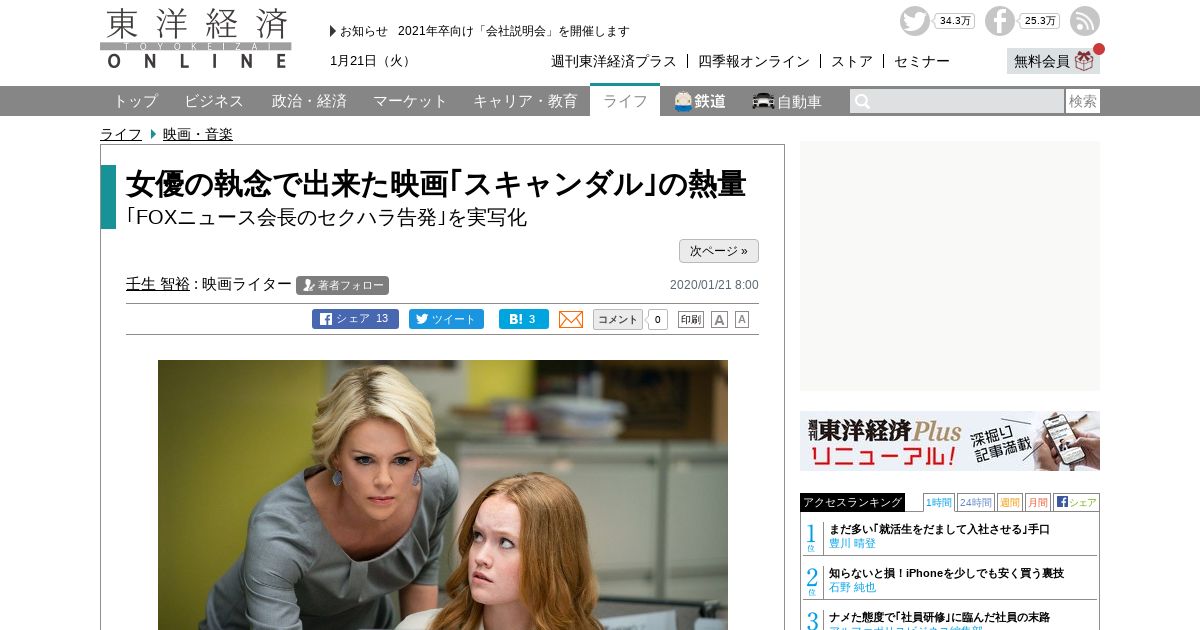
Task: Click the 週刊東洋経済Plus renewal banner
Action: pos(950,441)
